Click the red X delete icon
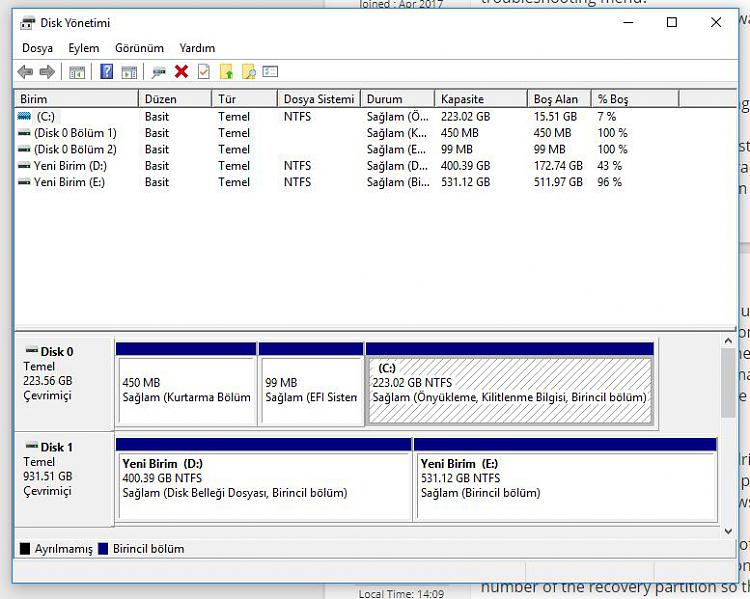 [181, 72]
